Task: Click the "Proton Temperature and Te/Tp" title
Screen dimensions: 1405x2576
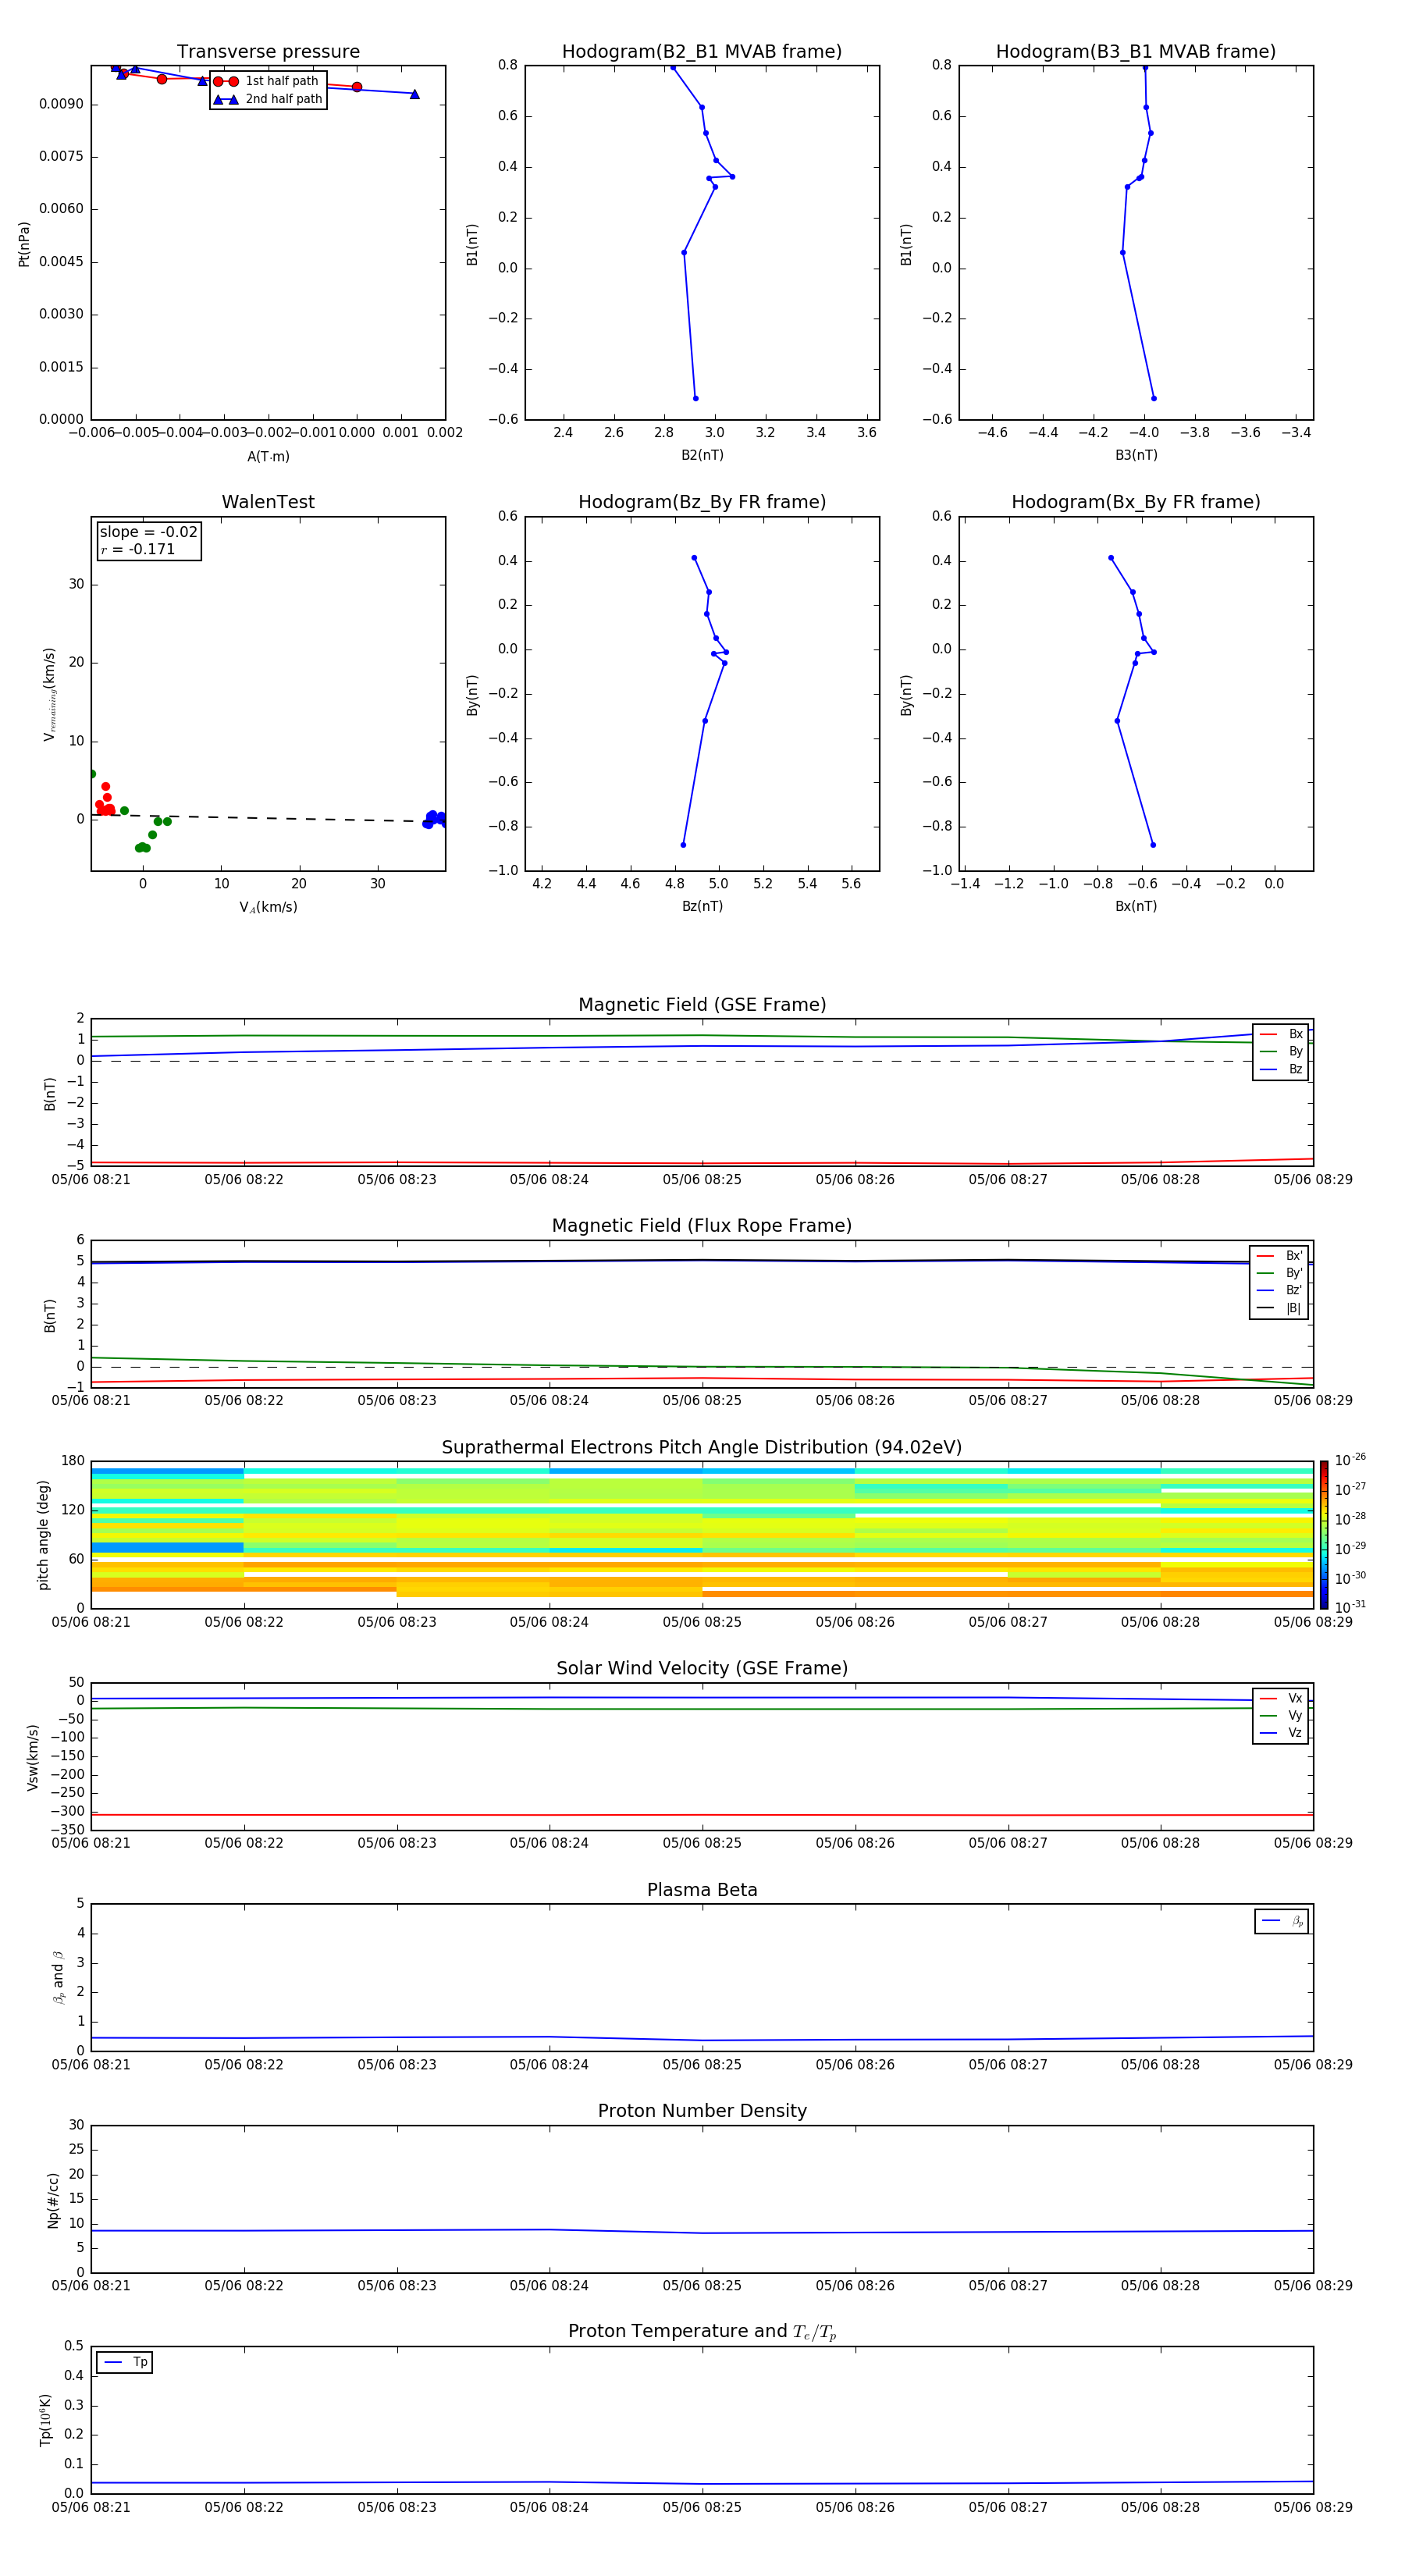Action: pyautogui.click(x=702, y=2331)
